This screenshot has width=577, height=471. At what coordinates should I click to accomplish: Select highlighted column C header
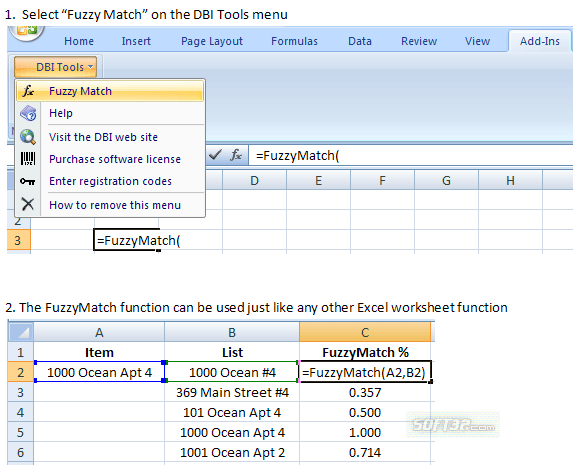[365, 332]
